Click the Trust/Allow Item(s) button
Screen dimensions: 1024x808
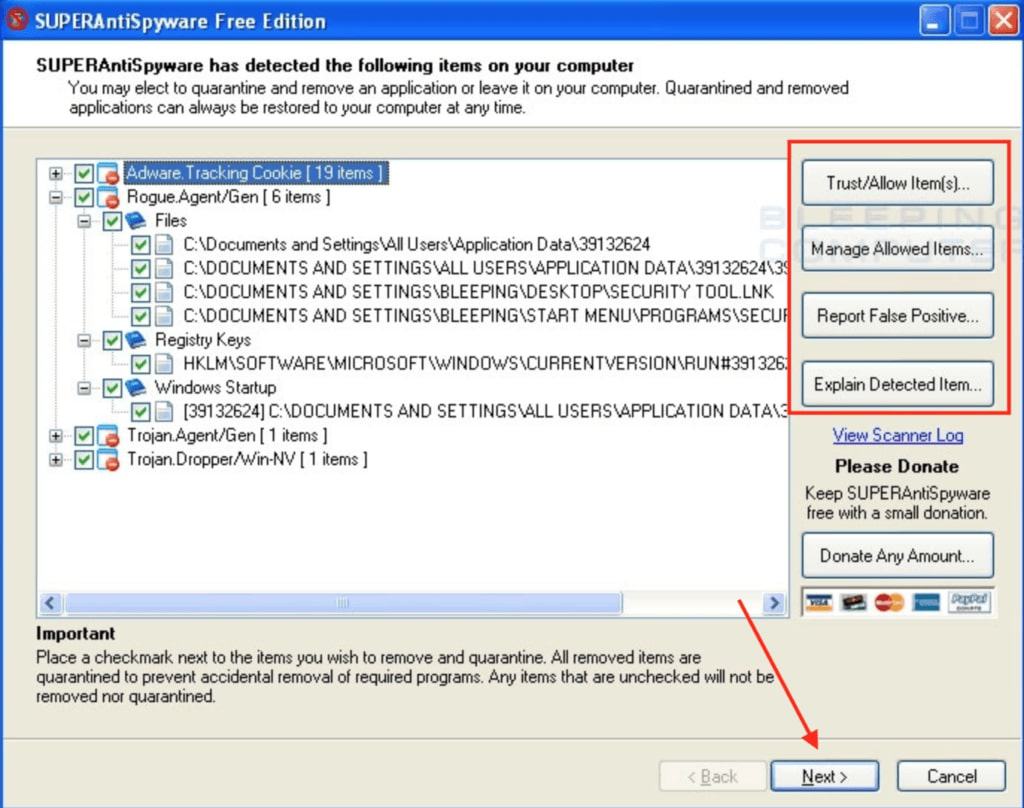pos(897,183)
